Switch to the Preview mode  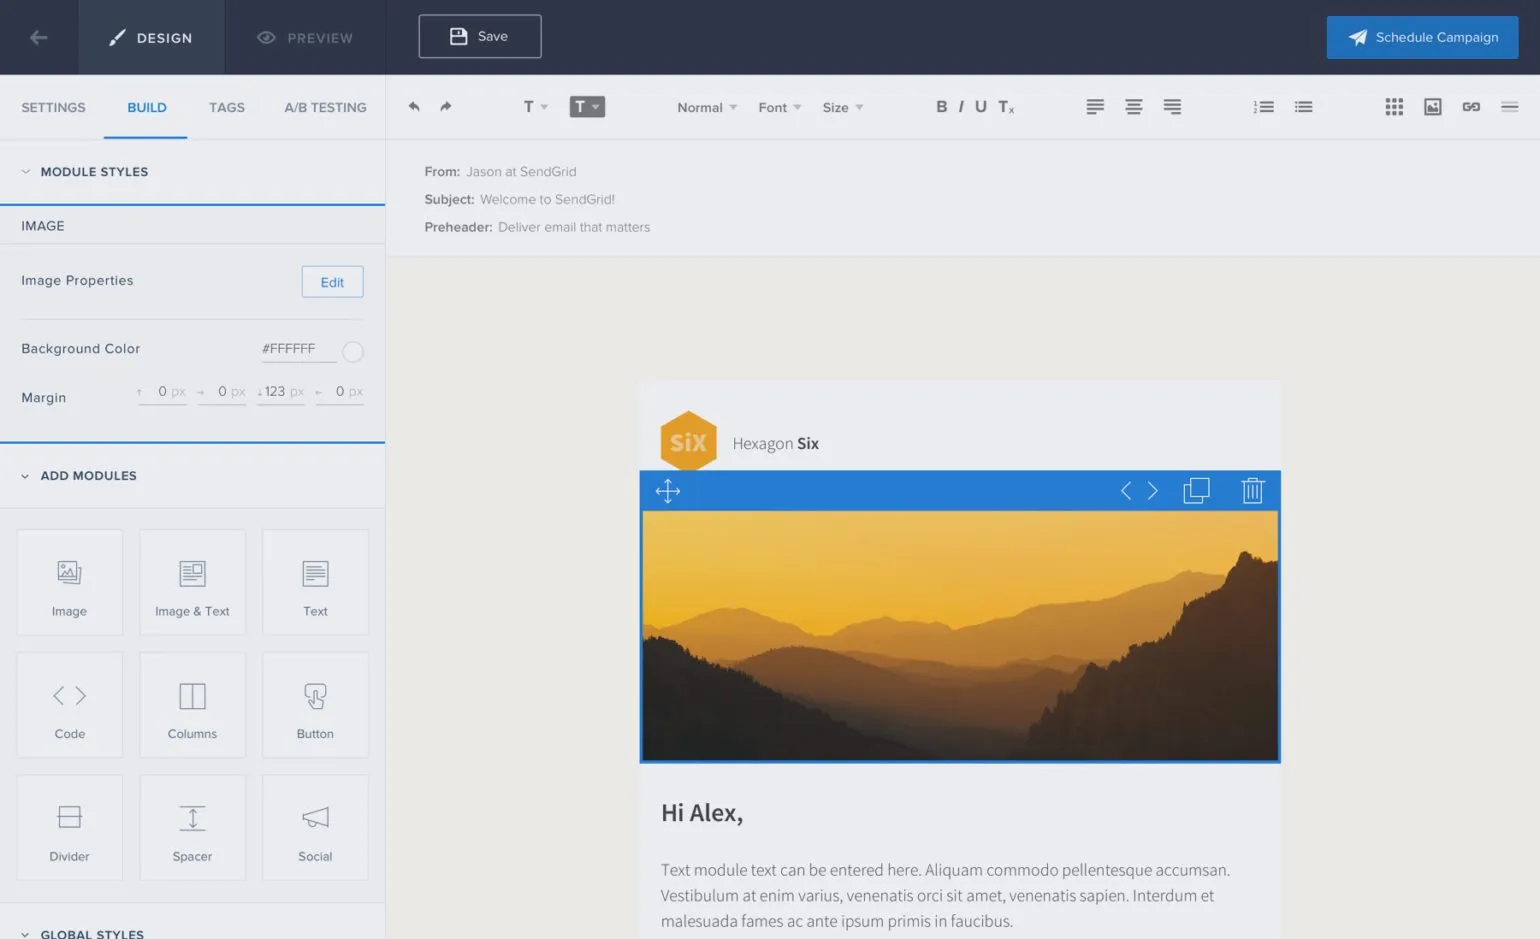[305, 37]
